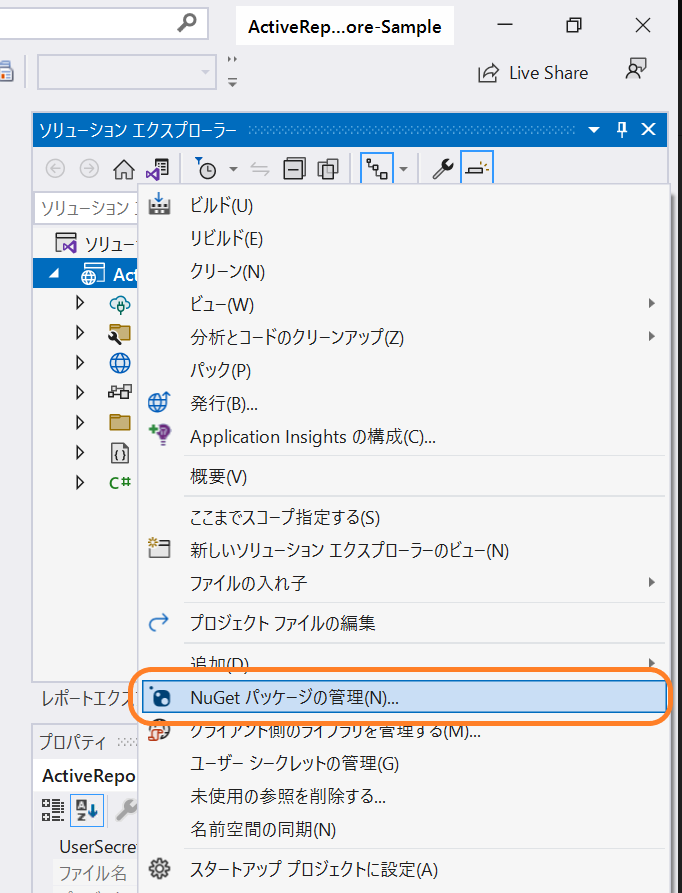Screen dimensions: 682x893
Task: Expand the pending changes filter dropdown arrow
Action: (233, 169)
